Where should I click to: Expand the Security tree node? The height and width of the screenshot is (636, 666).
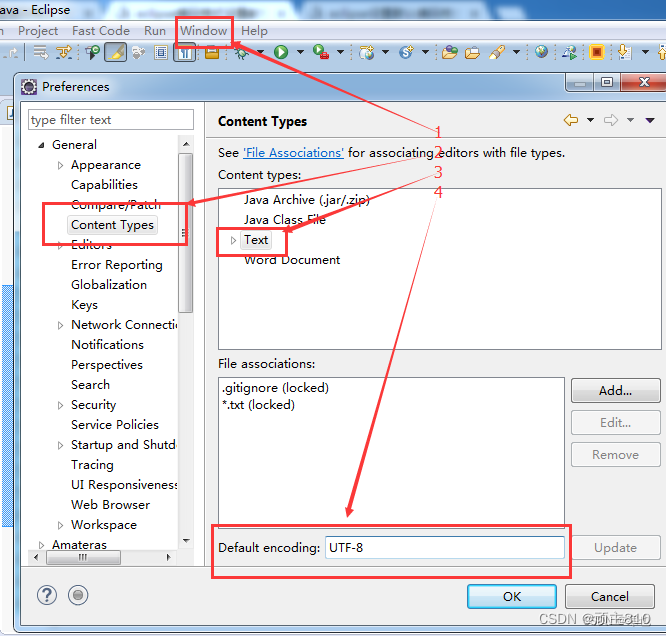60,405
